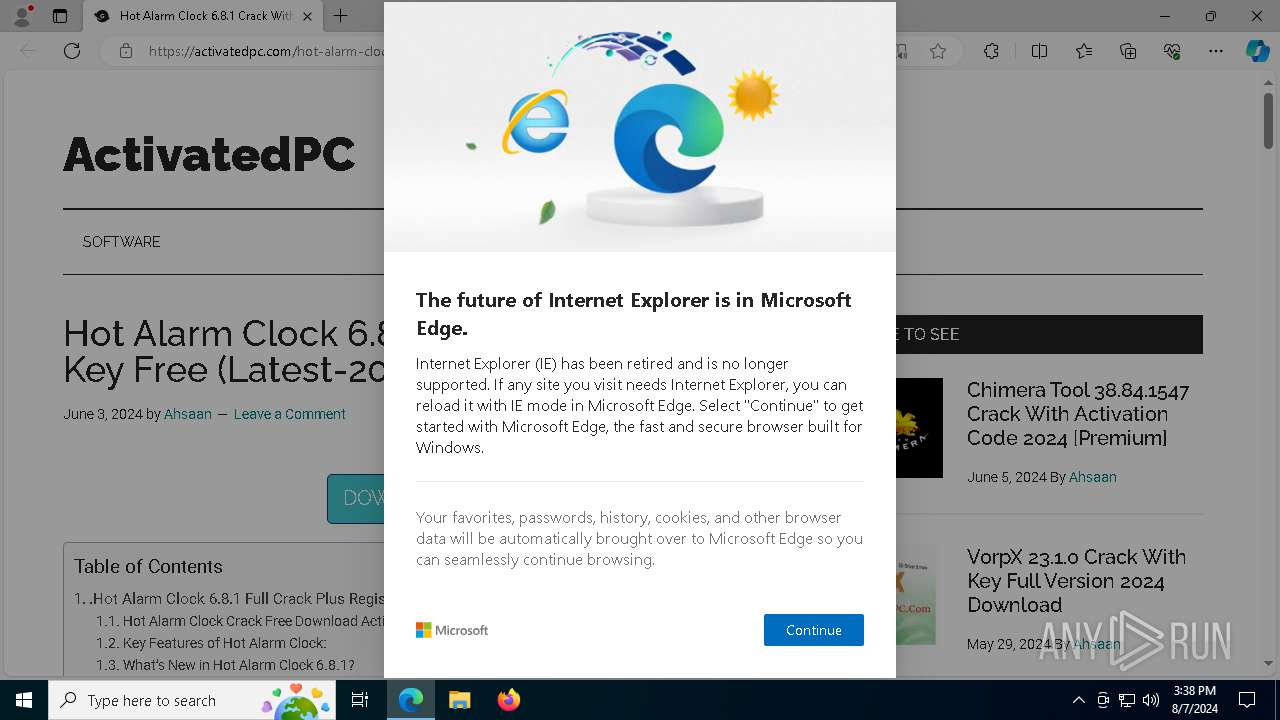This screenshot has width=1280, height=720.
Task: View site information lock icon
Action: click(125, 51)
